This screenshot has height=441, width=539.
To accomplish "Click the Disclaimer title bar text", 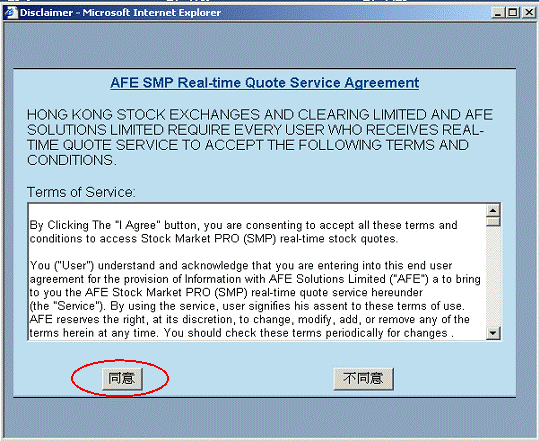I will [x=120, y=13].
